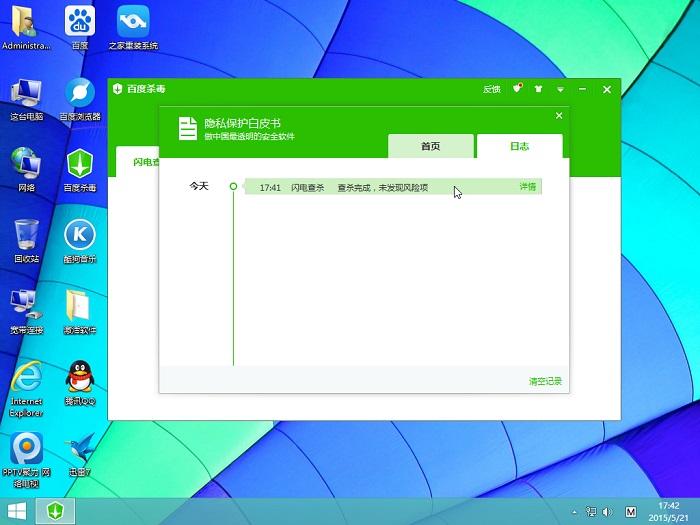The image size is (700, 525).
Task: Close the 隐私保护白皮书 dialog
Action: click(559, 116)
